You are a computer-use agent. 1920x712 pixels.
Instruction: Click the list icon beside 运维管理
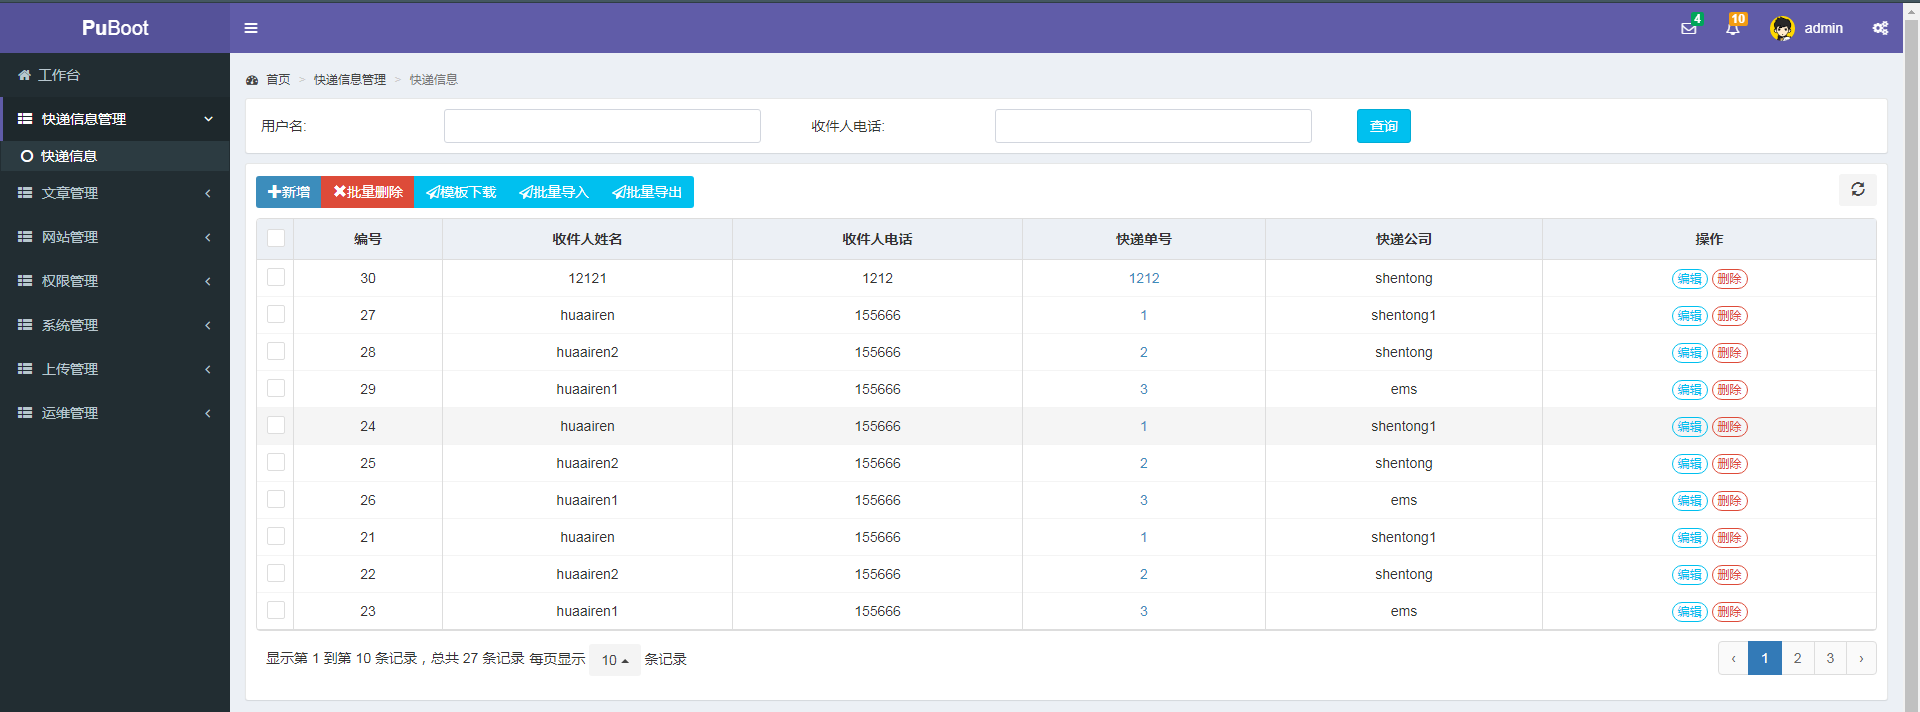[x=25, y=413]
